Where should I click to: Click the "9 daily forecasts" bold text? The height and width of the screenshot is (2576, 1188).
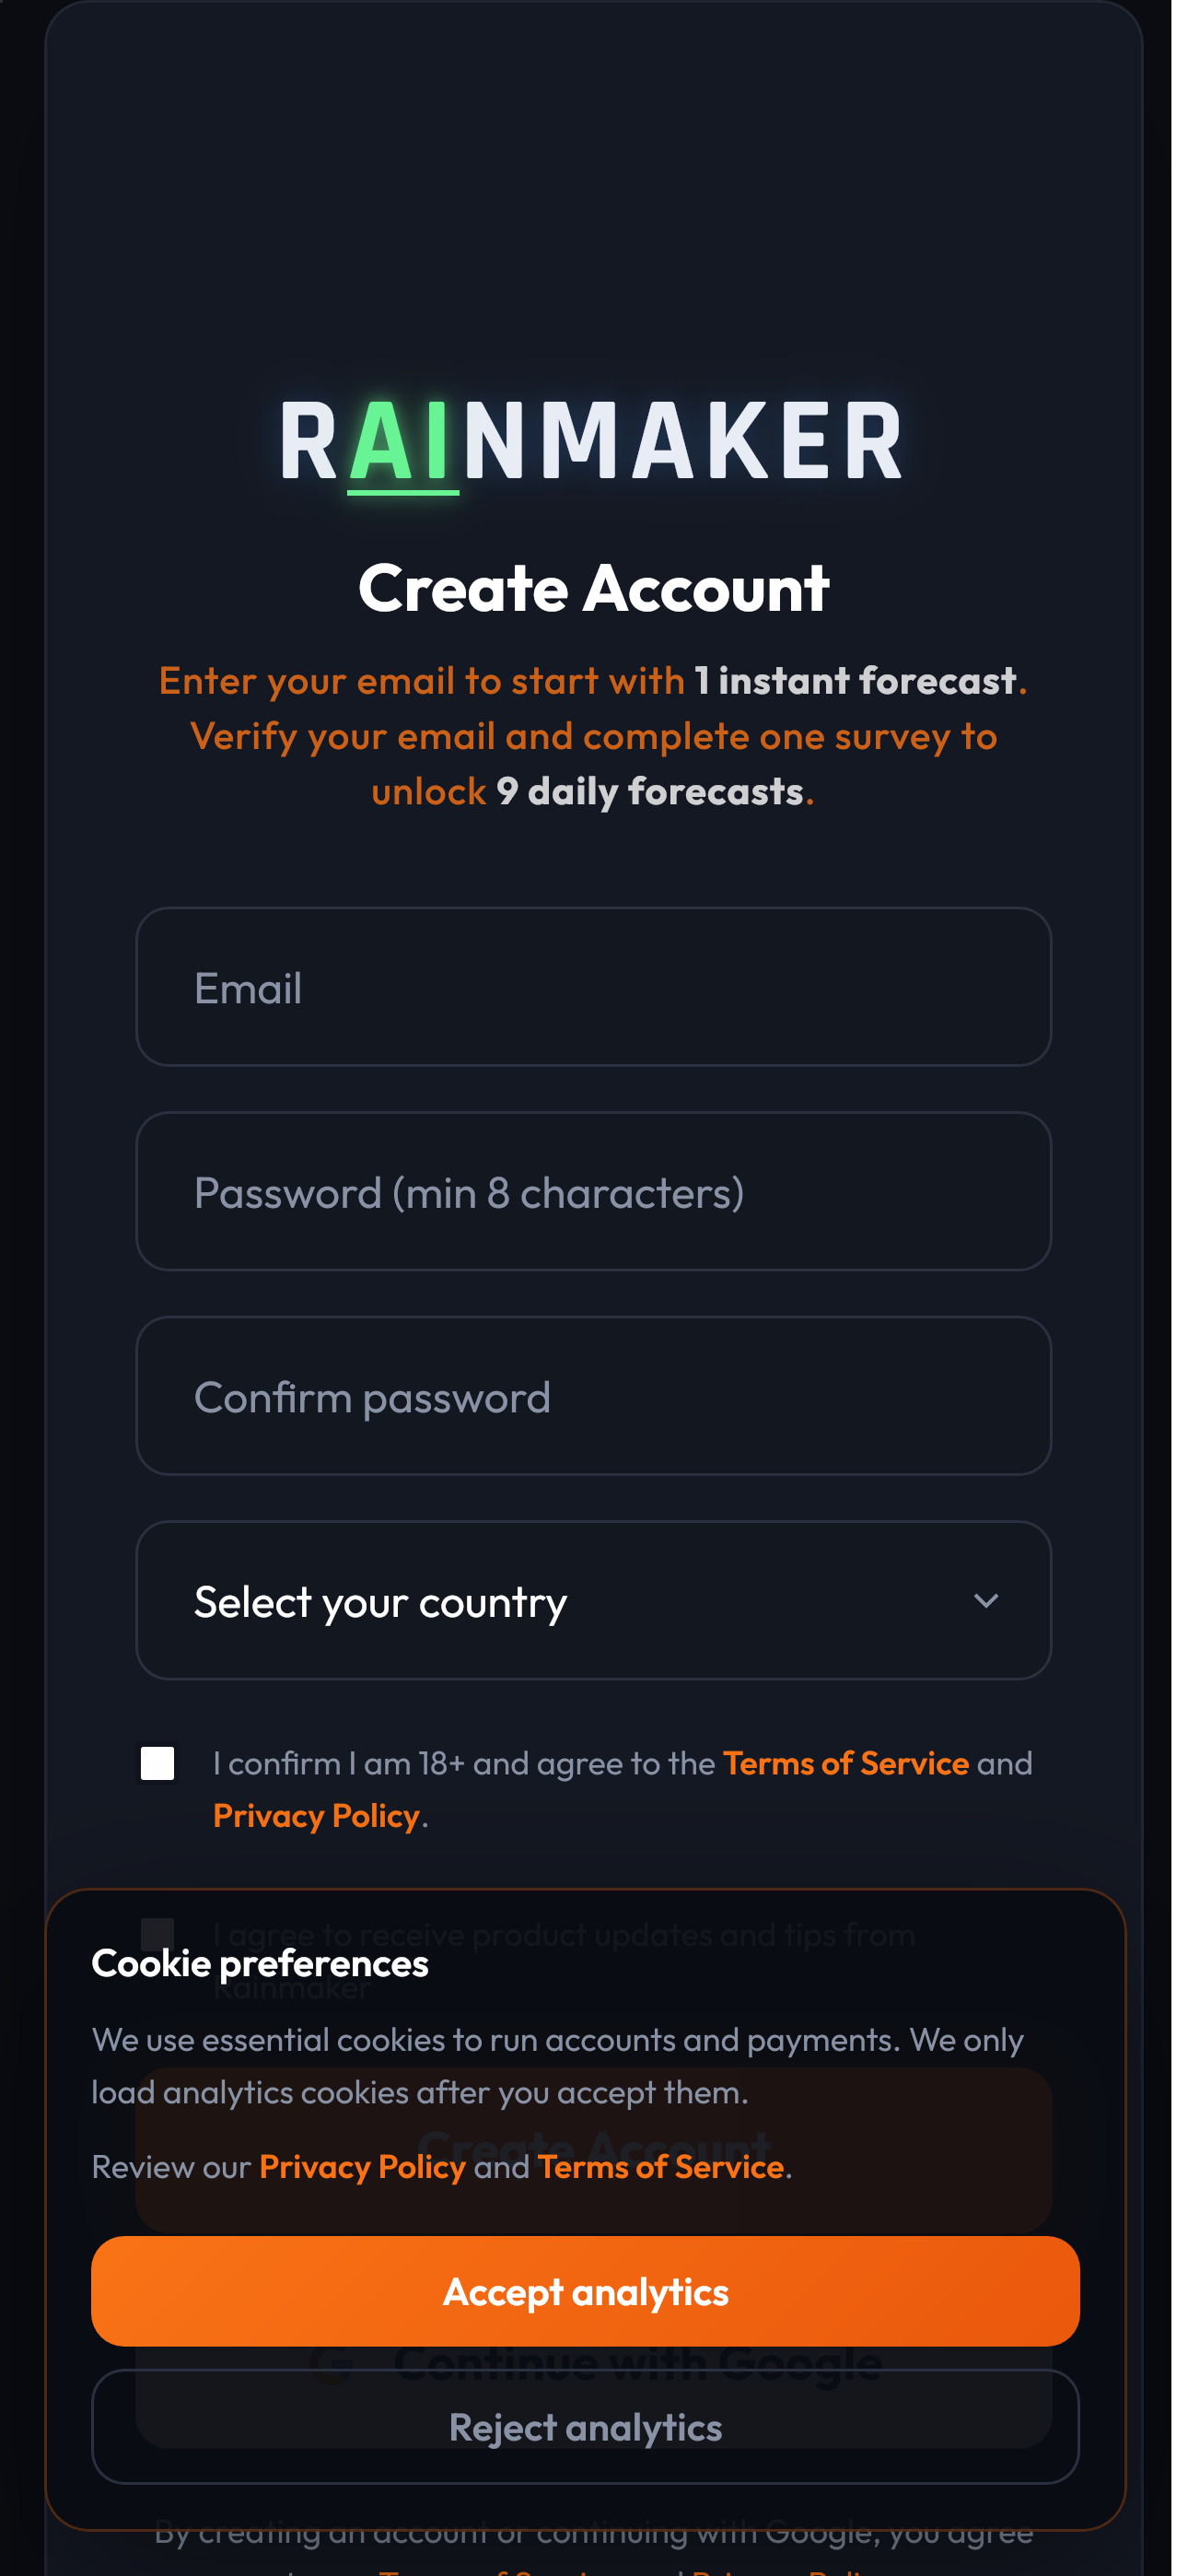point(650,792)
